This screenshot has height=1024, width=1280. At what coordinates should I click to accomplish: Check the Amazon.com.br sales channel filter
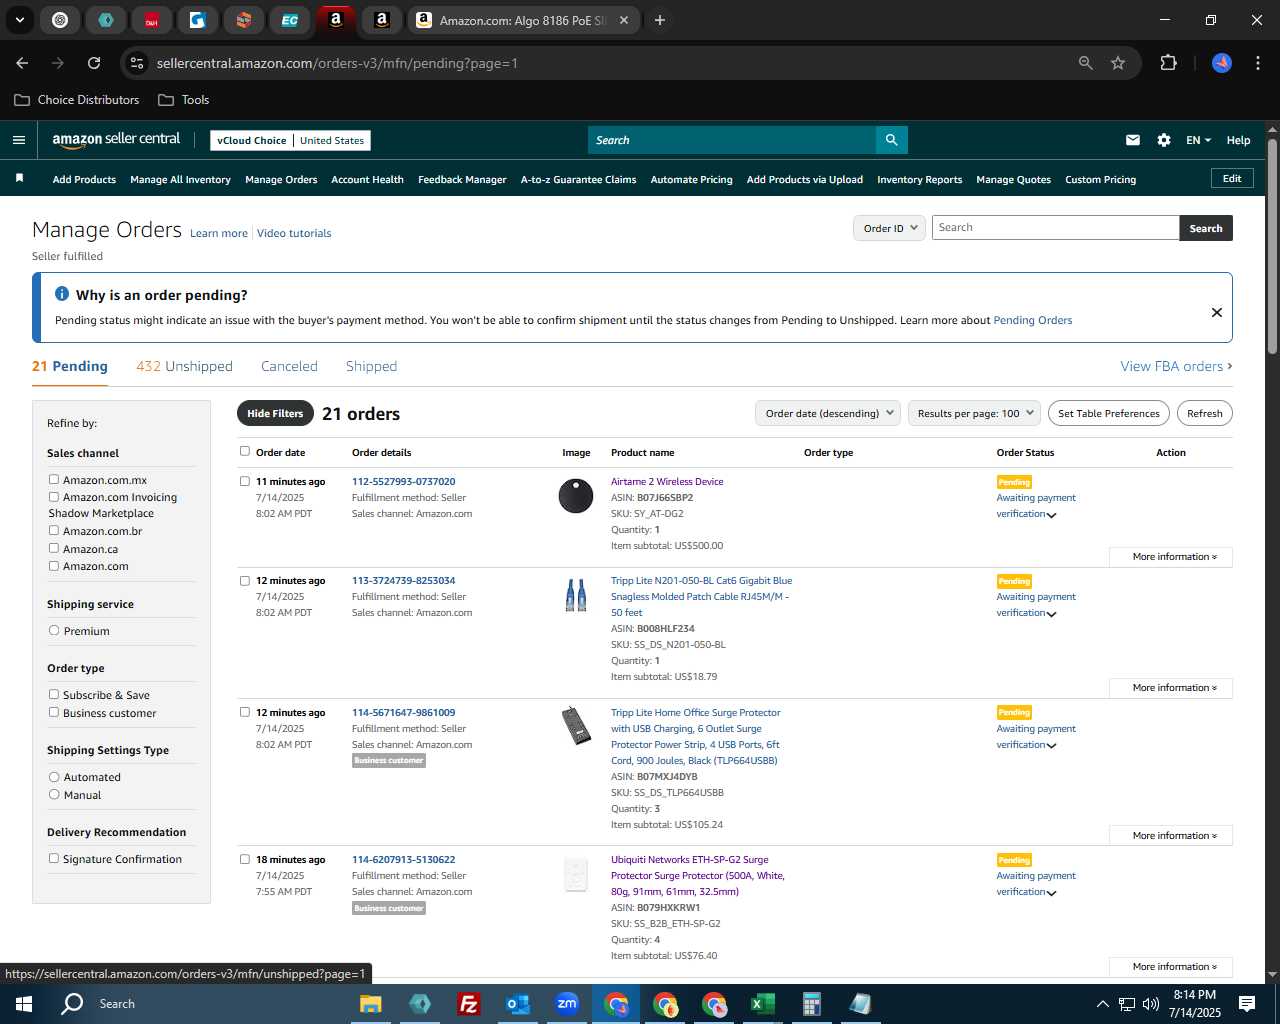pos(54,530)
